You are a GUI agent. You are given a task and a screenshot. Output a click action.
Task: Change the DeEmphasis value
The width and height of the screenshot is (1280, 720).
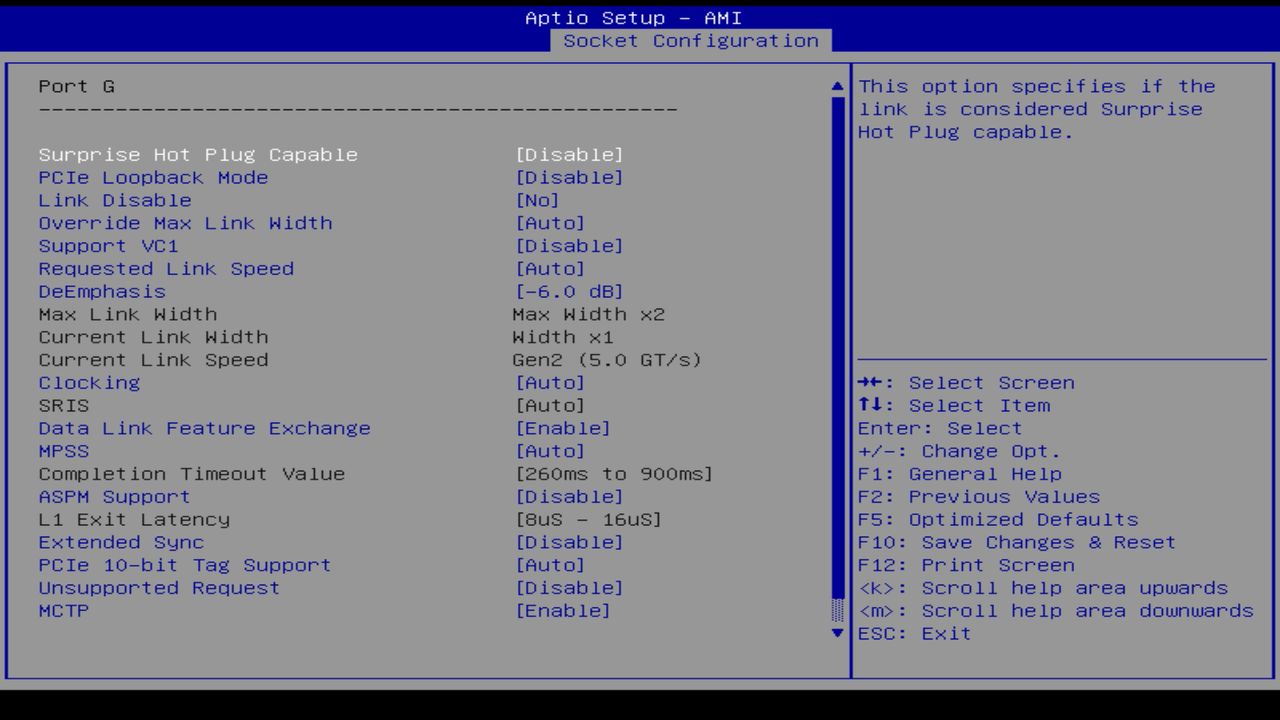tap(101, 291)
